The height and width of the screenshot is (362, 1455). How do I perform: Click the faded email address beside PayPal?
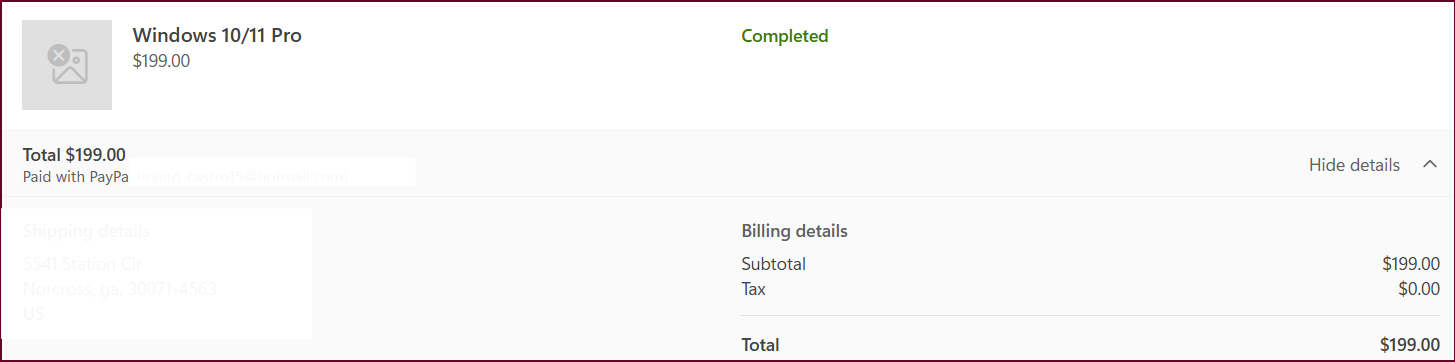241,177
